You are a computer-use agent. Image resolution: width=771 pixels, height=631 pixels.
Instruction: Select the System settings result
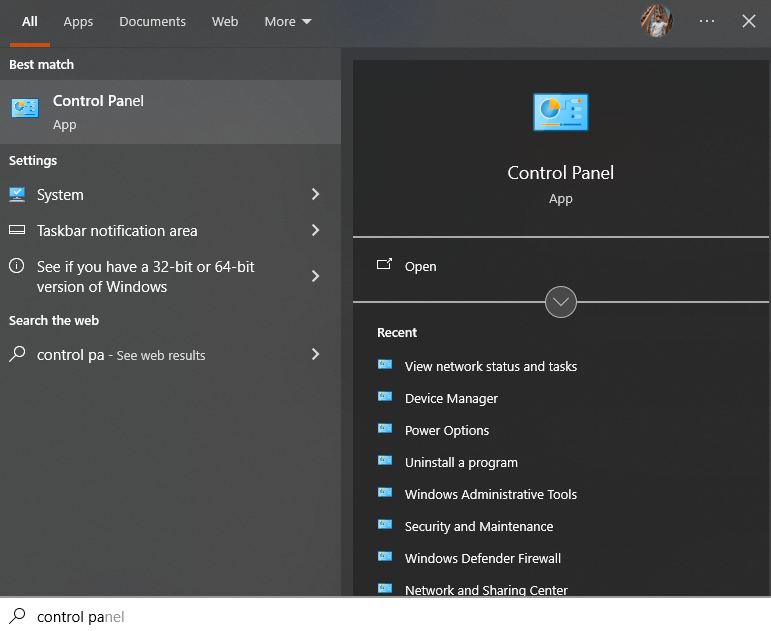coord(170,195)
